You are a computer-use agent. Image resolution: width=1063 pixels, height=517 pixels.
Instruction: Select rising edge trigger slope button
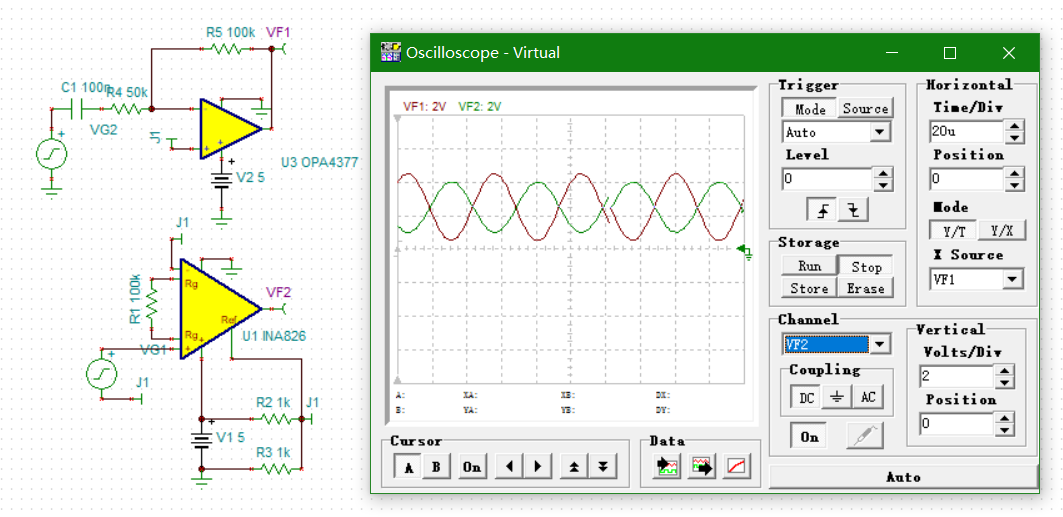click(x=824, y=211)
